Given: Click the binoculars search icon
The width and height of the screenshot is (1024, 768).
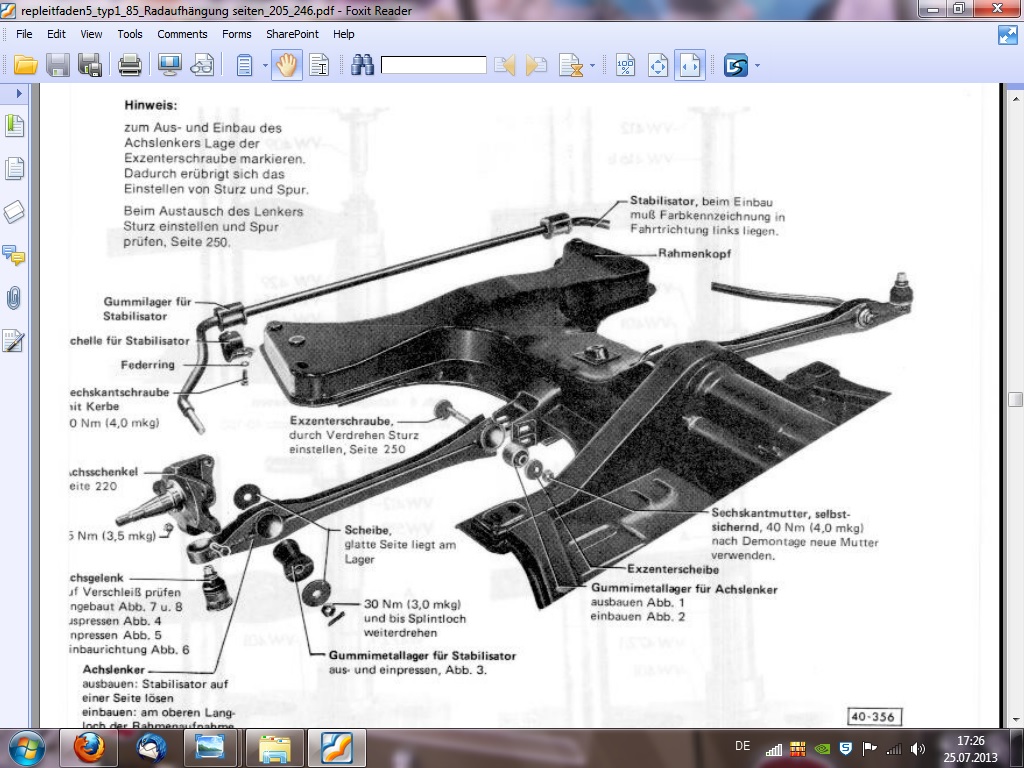Looking at the screenshot, I should pos(361,66).
